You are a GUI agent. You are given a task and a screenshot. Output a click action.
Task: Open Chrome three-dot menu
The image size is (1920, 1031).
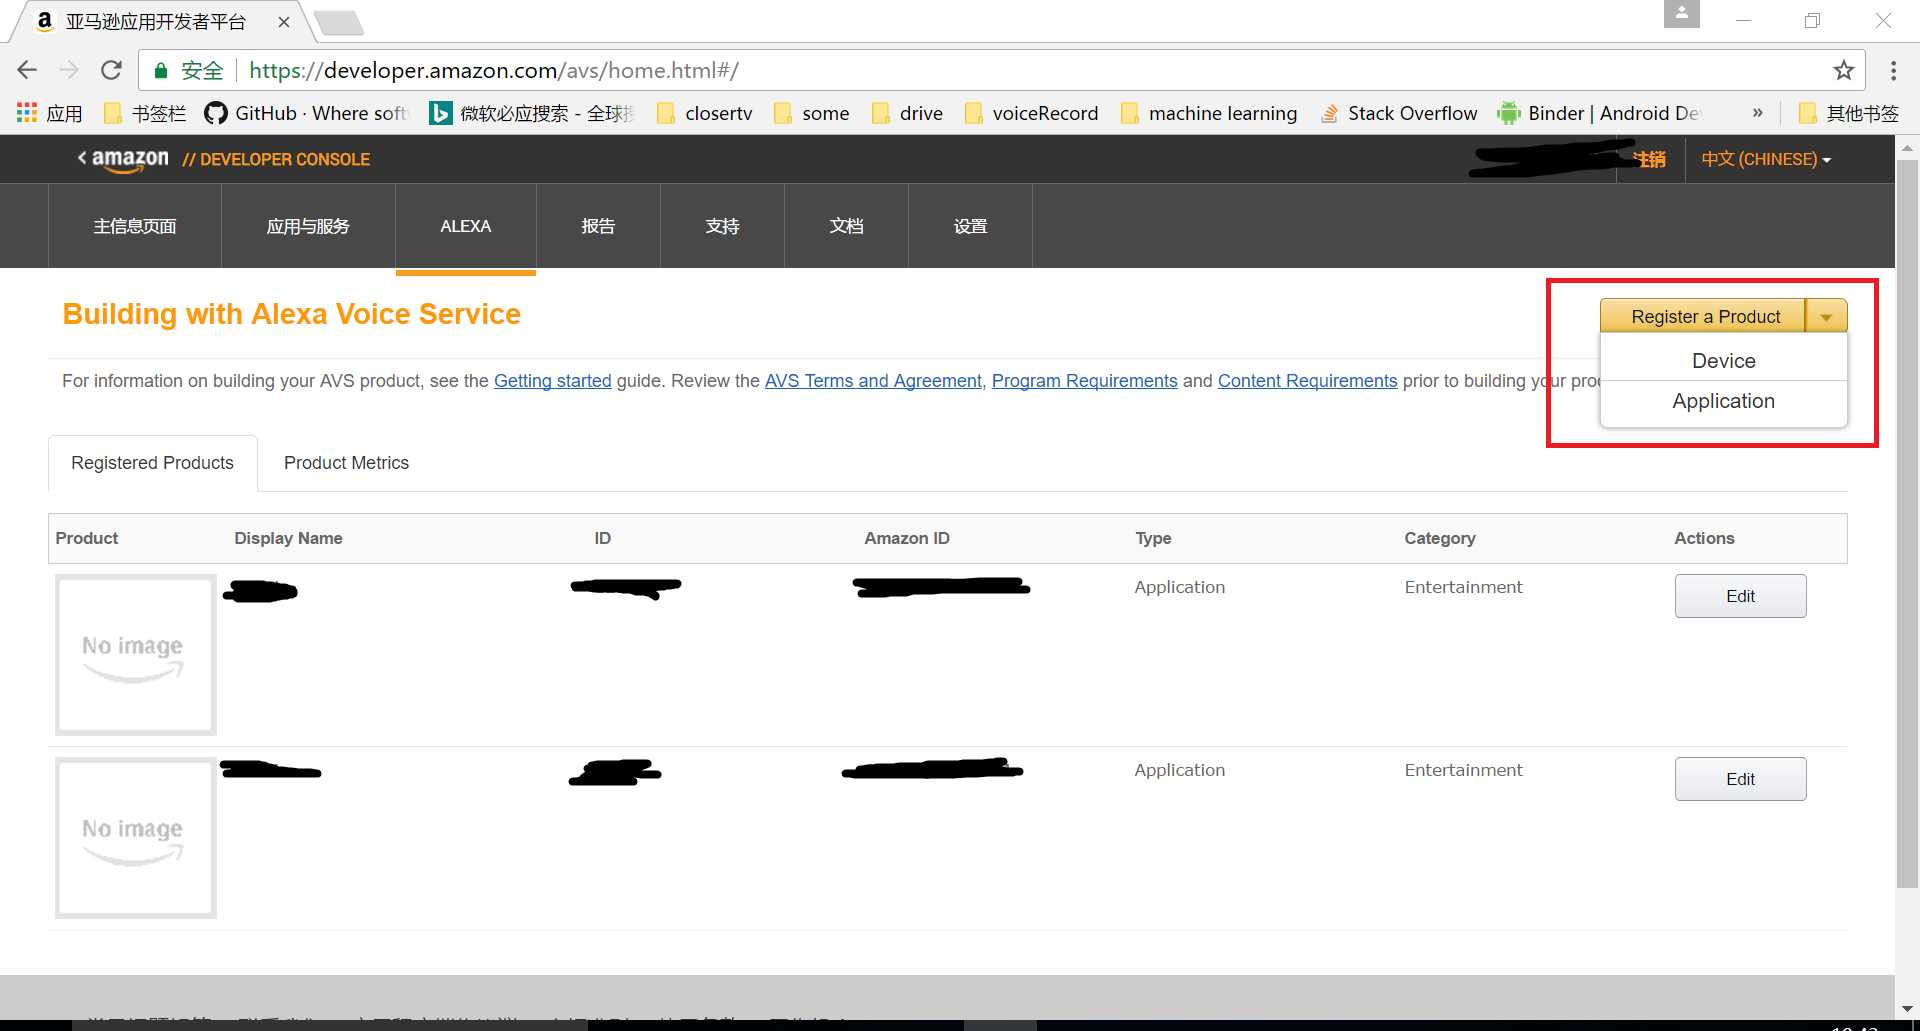tap(1893, 70)
